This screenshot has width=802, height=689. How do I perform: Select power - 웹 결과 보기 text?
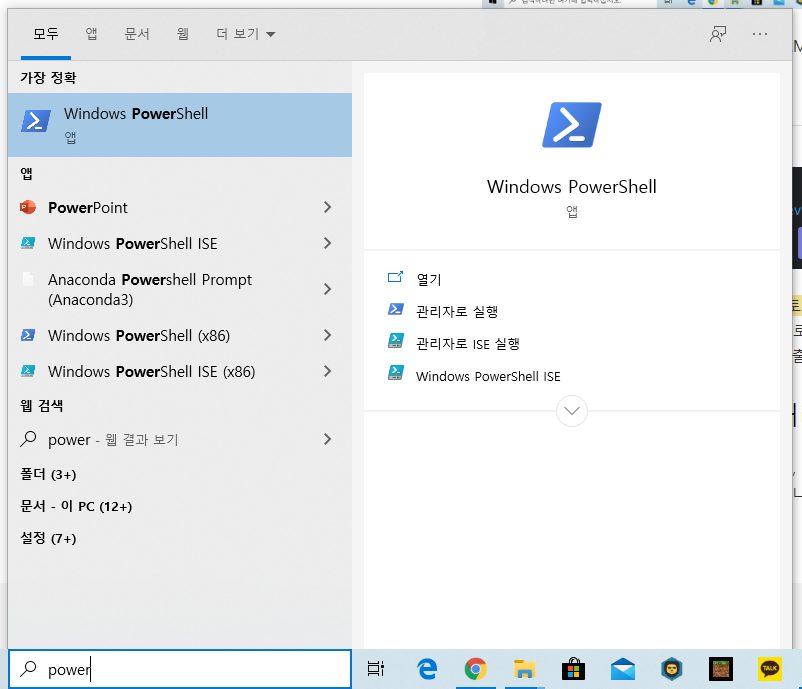coord(113,439)
